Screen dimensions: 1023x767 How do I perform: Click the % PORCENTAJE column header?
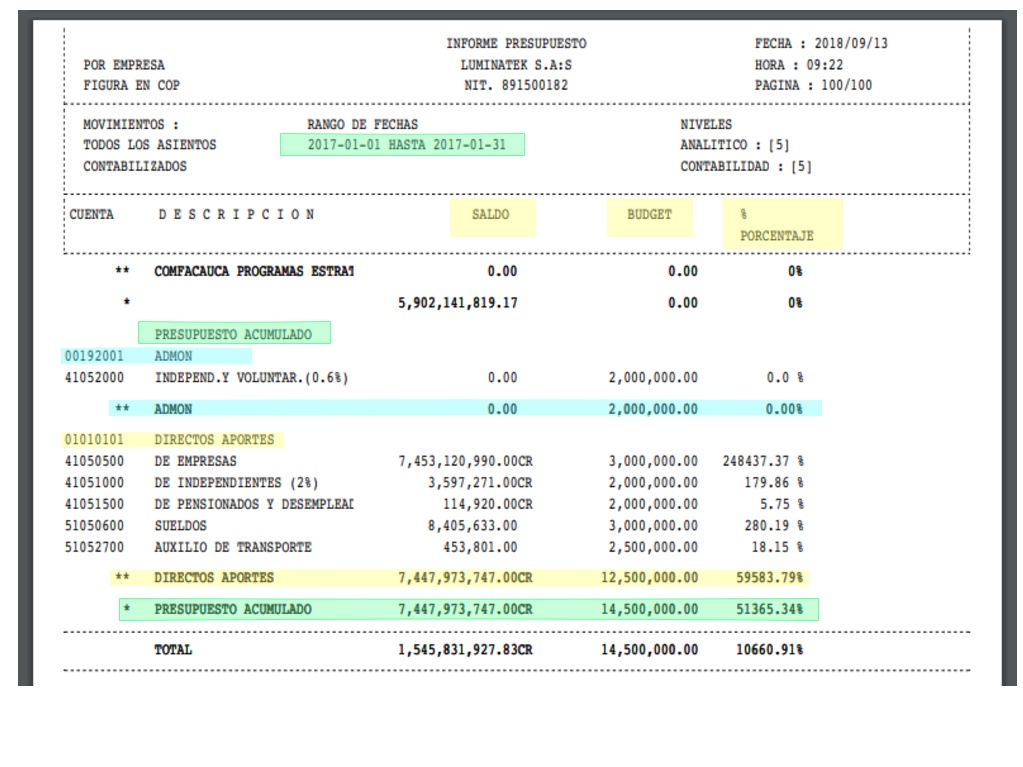click(x=782, y=225)
